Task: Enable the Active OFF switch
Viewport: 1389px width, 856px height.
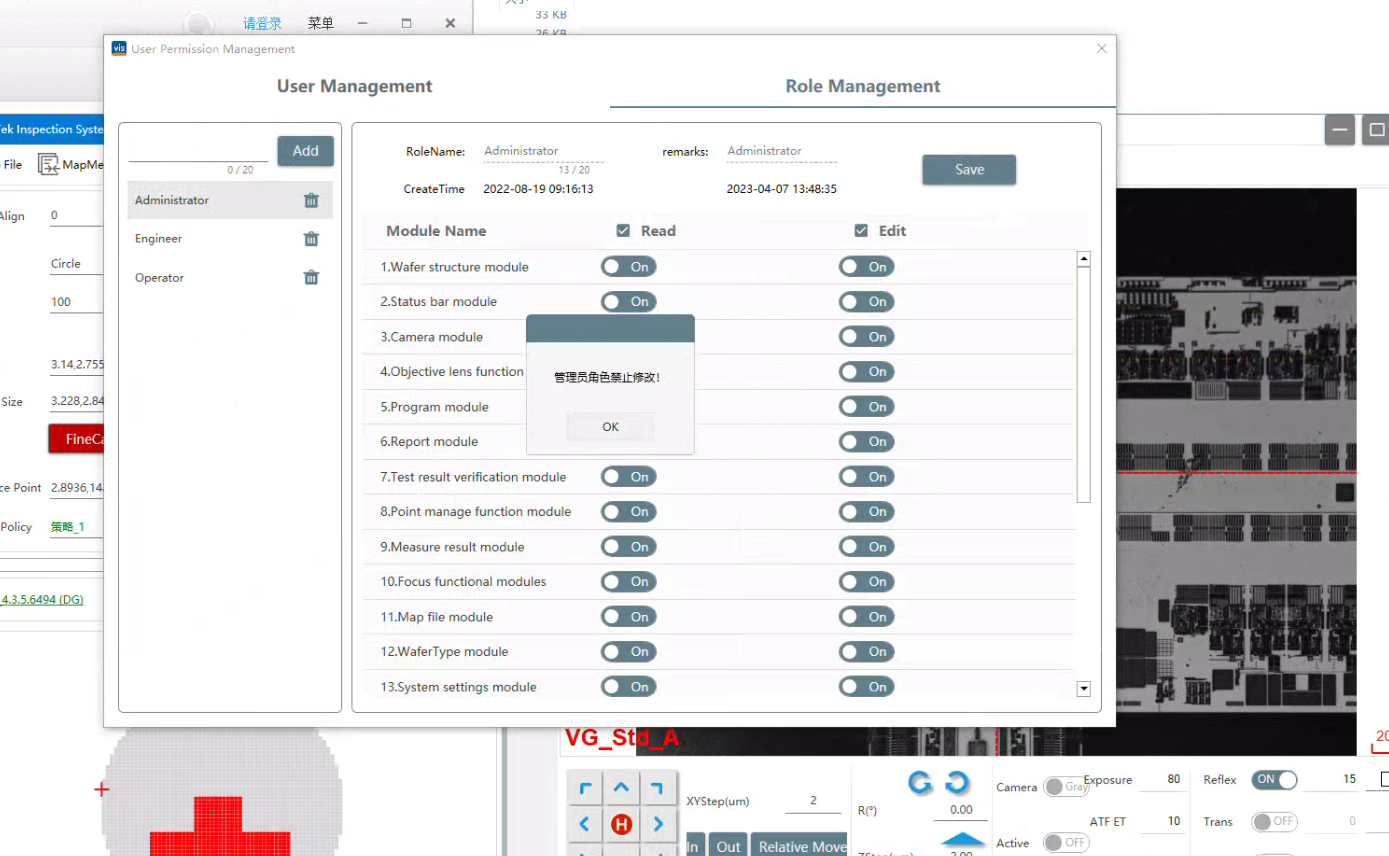Action: click(1066, 843)
